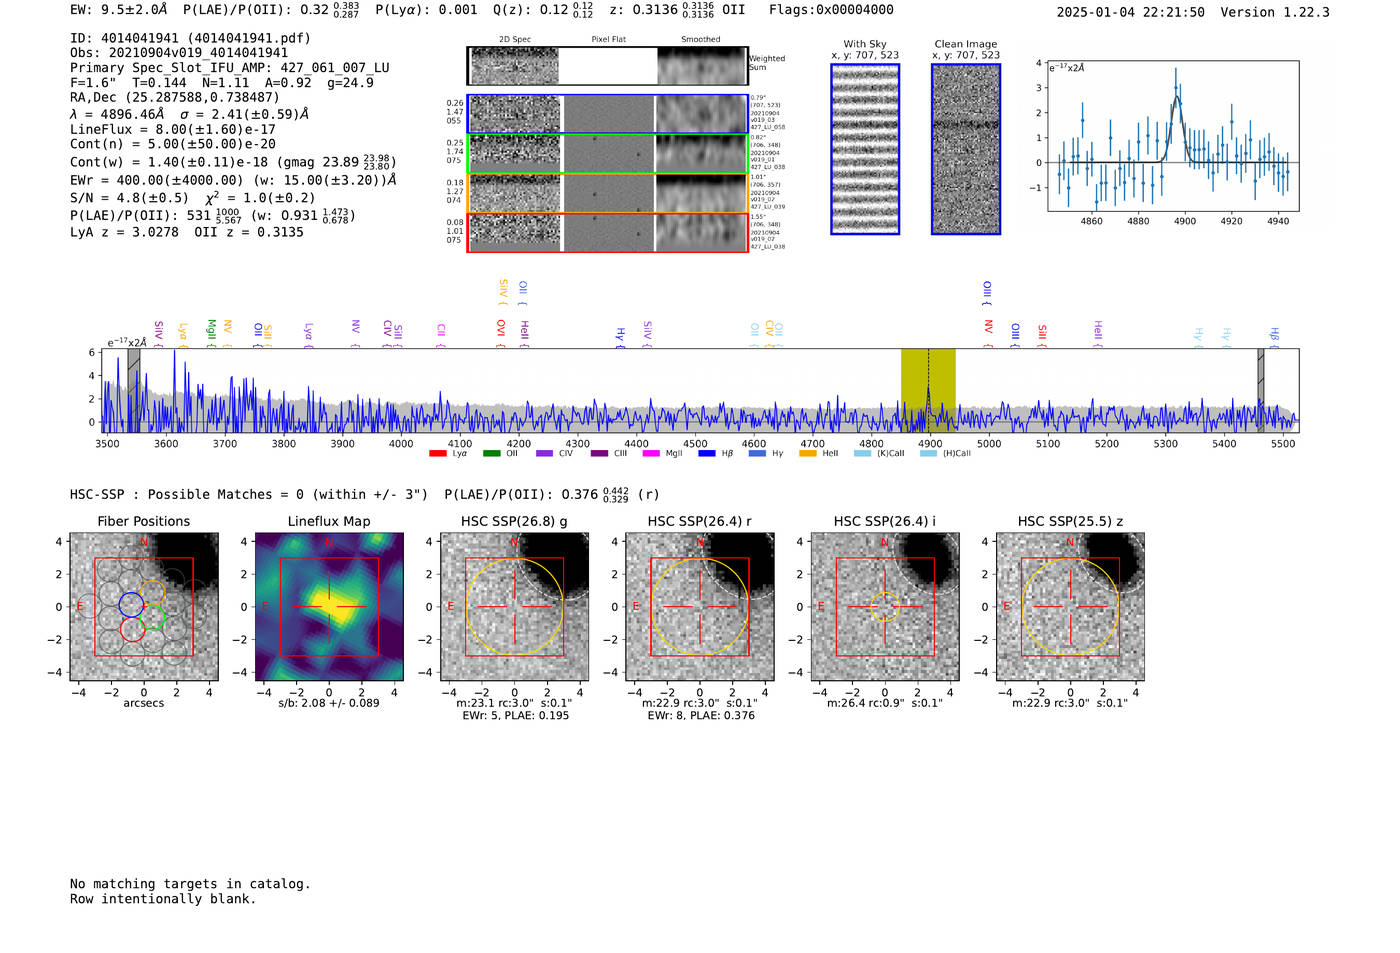Image resolution: width=1400 pixels, height=953 pixels.
Task: Open the HSC SSP(26.4) r cutout
Action: (700, 607)
